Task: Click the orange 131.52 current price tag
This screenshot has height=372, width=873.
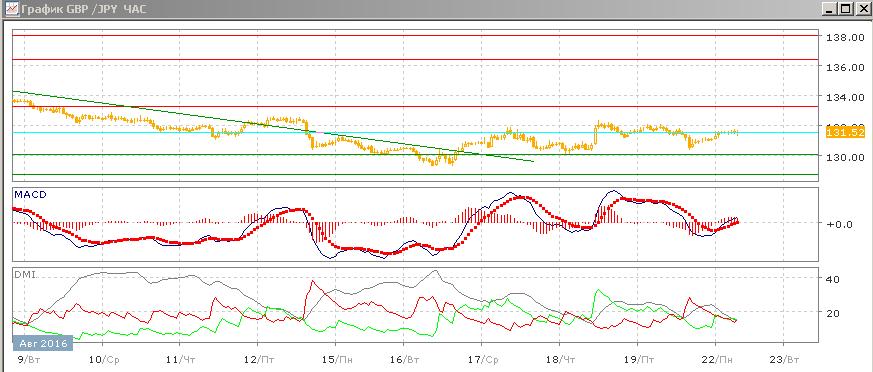Action: [837, 133]
